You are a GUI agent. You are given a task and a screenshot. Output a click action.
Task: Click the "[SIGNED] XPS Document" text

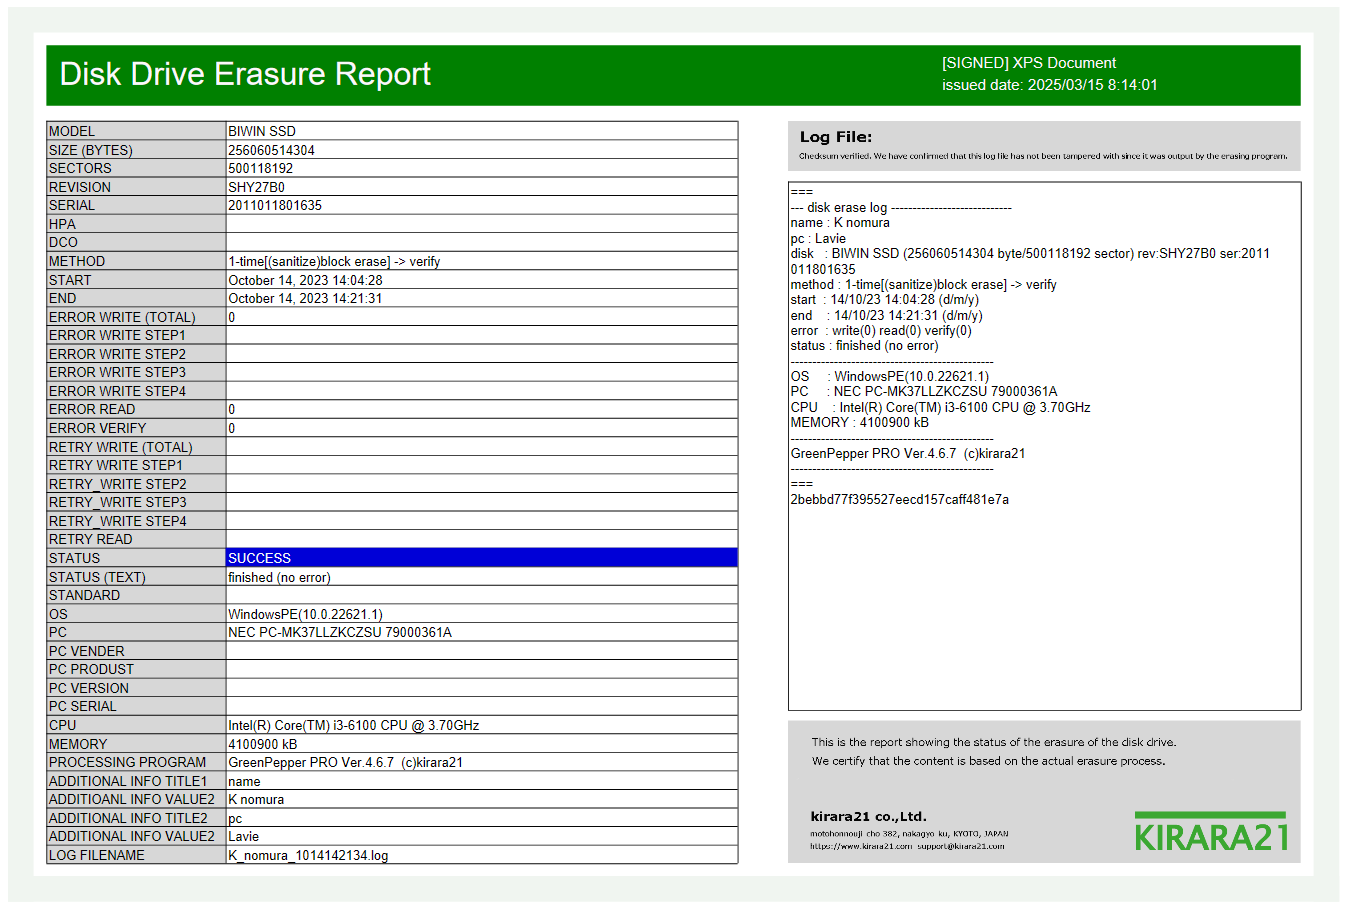1028,62
